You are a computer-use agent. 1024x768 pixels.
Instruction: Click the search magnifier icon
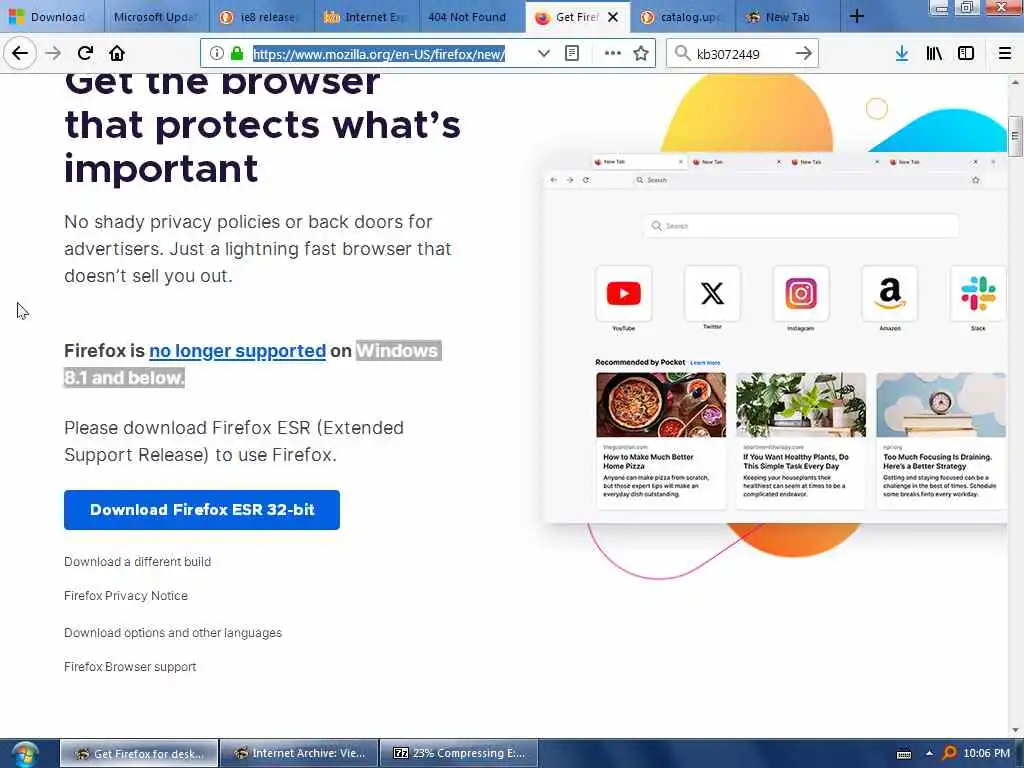(x=682, y=54)
